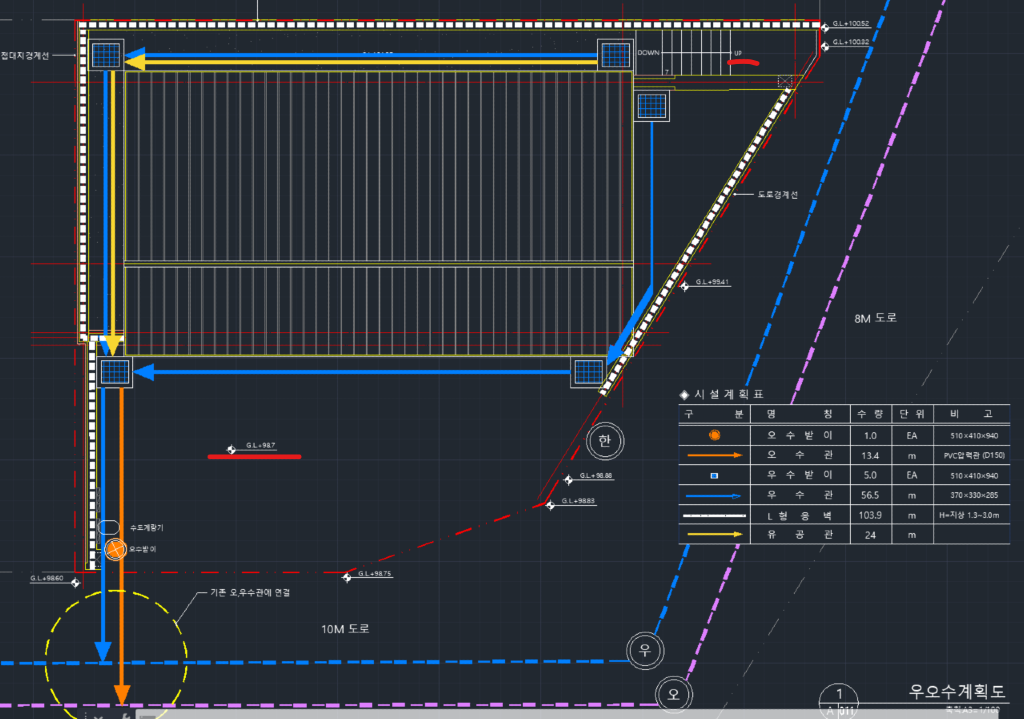Click the circled 한 utility symbol
The height and width of the screenshot is (719, 1024).
(x=603, y=441)
